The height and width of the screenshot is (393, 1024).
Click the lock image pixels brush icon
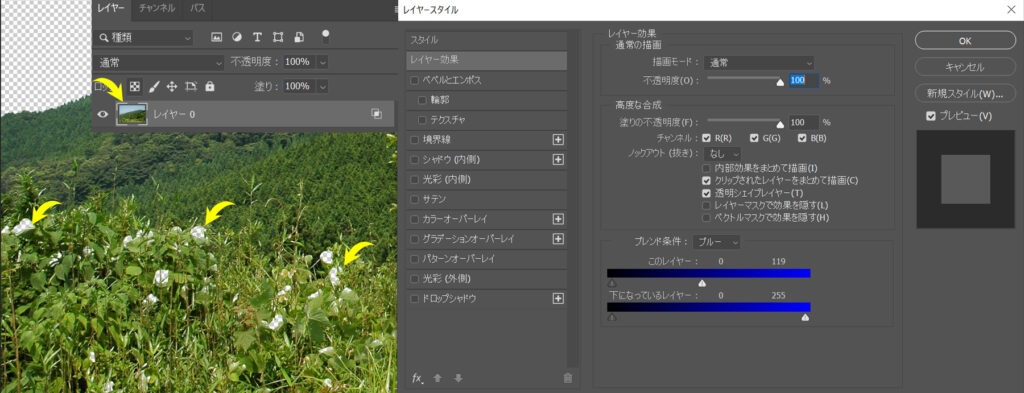(154, 86)
